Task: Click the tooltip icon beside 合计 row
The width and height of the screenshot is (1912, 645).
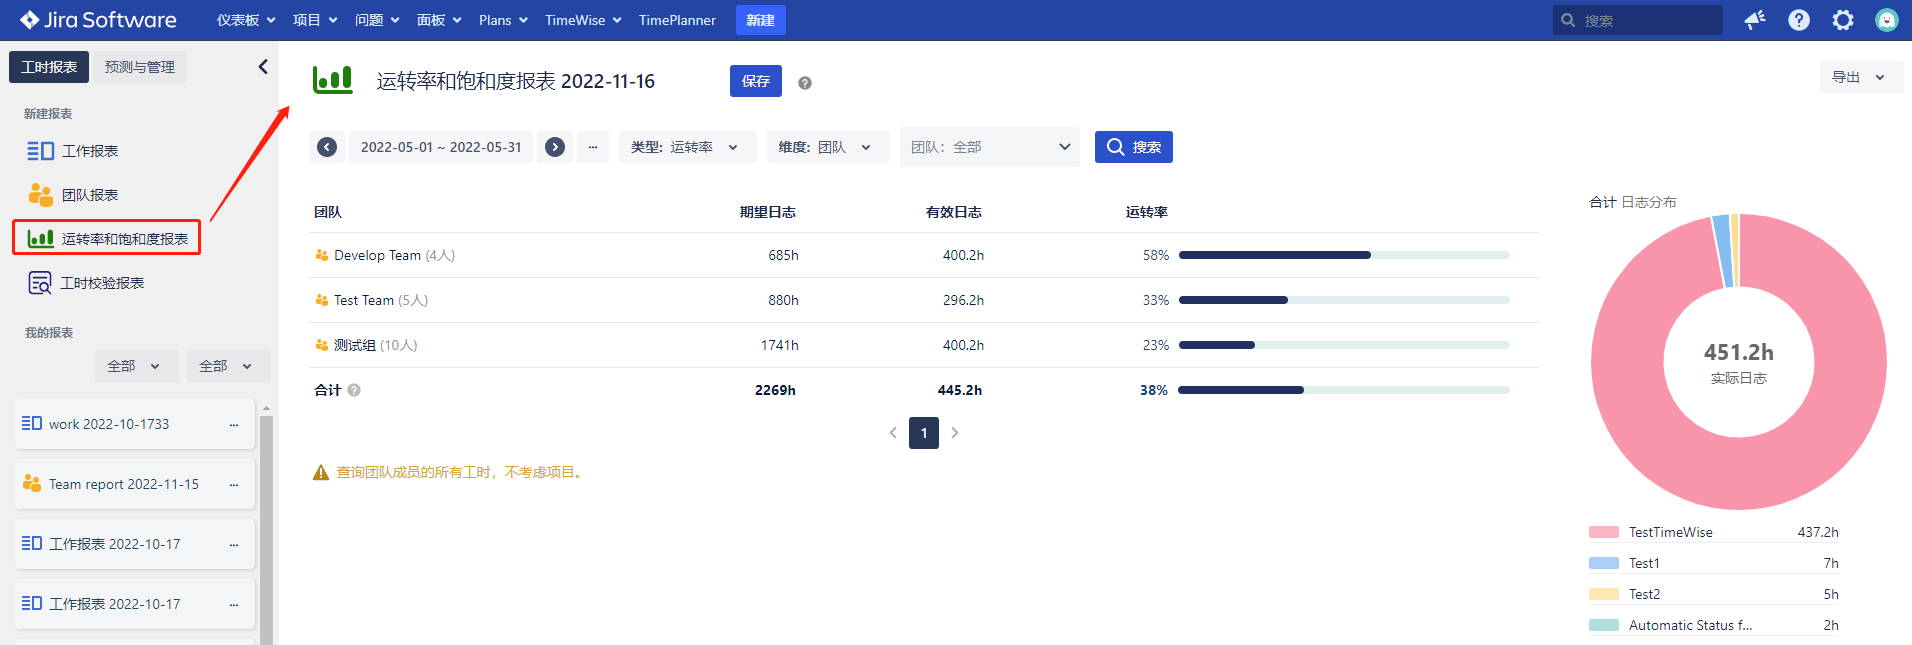Action: [354, 390]
